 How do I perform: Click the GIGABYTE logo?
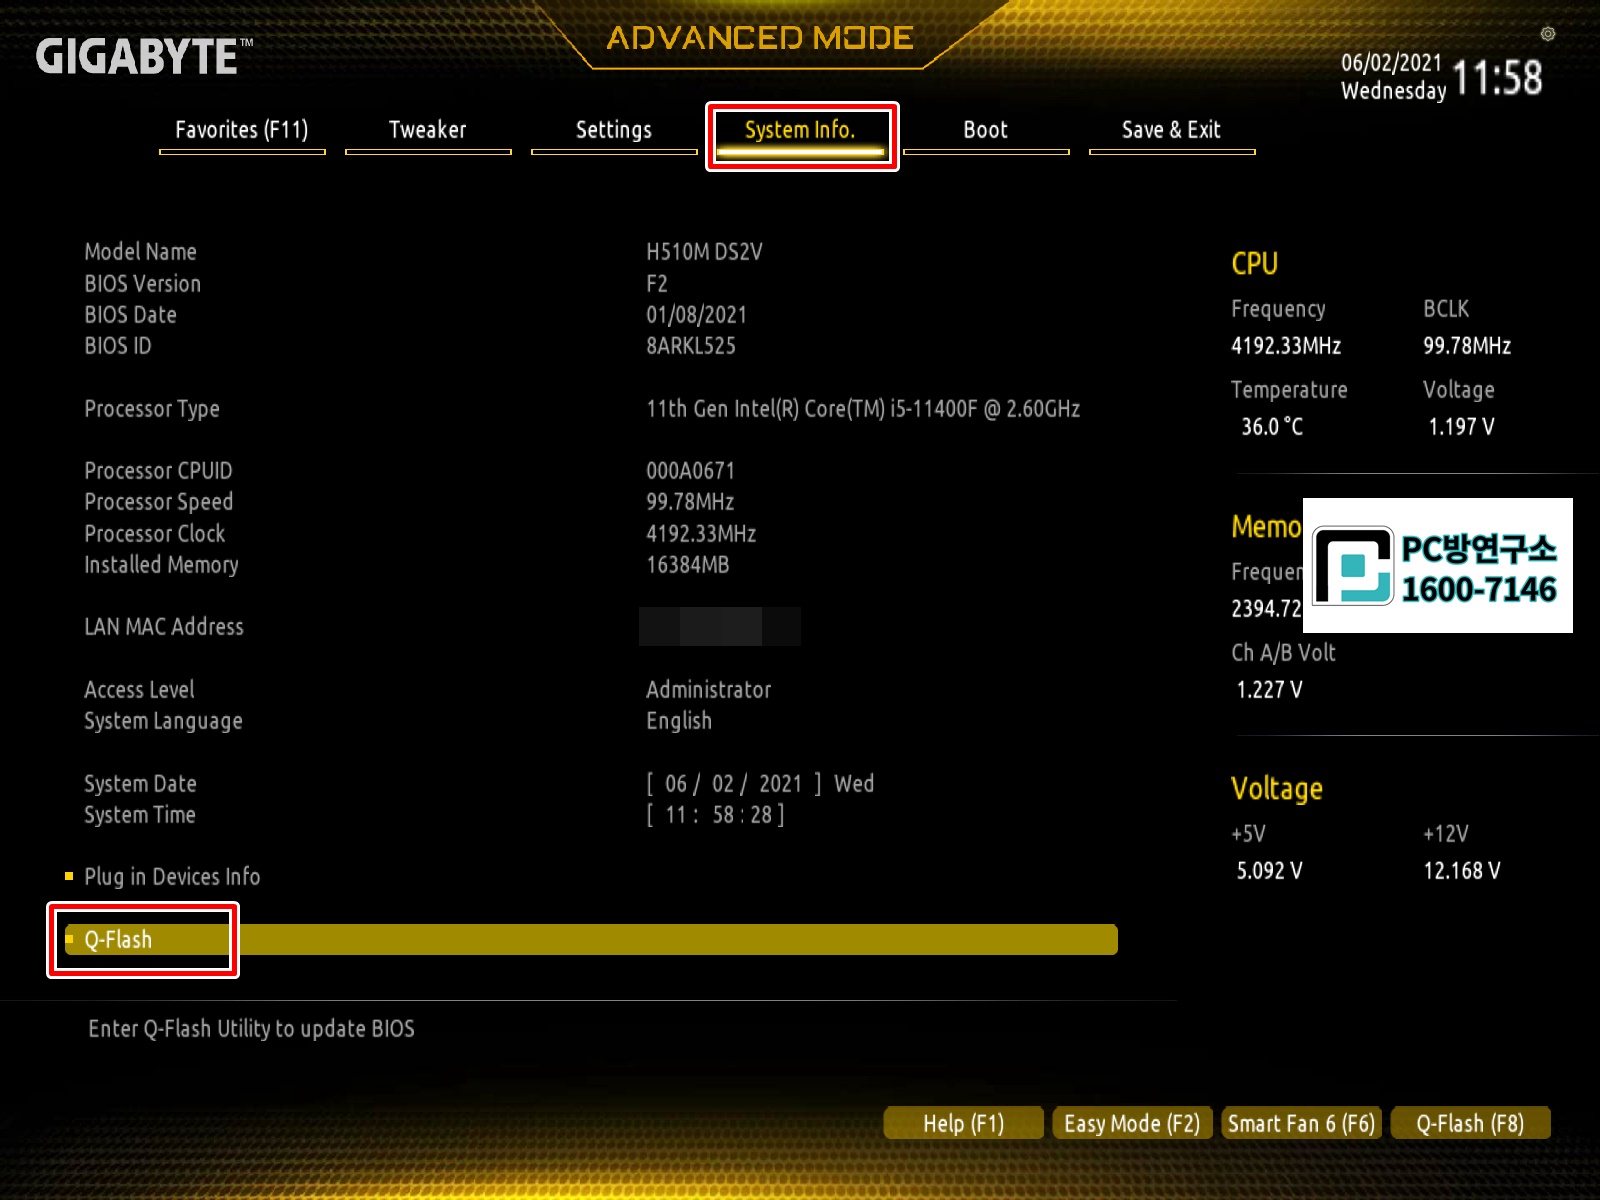144,57
